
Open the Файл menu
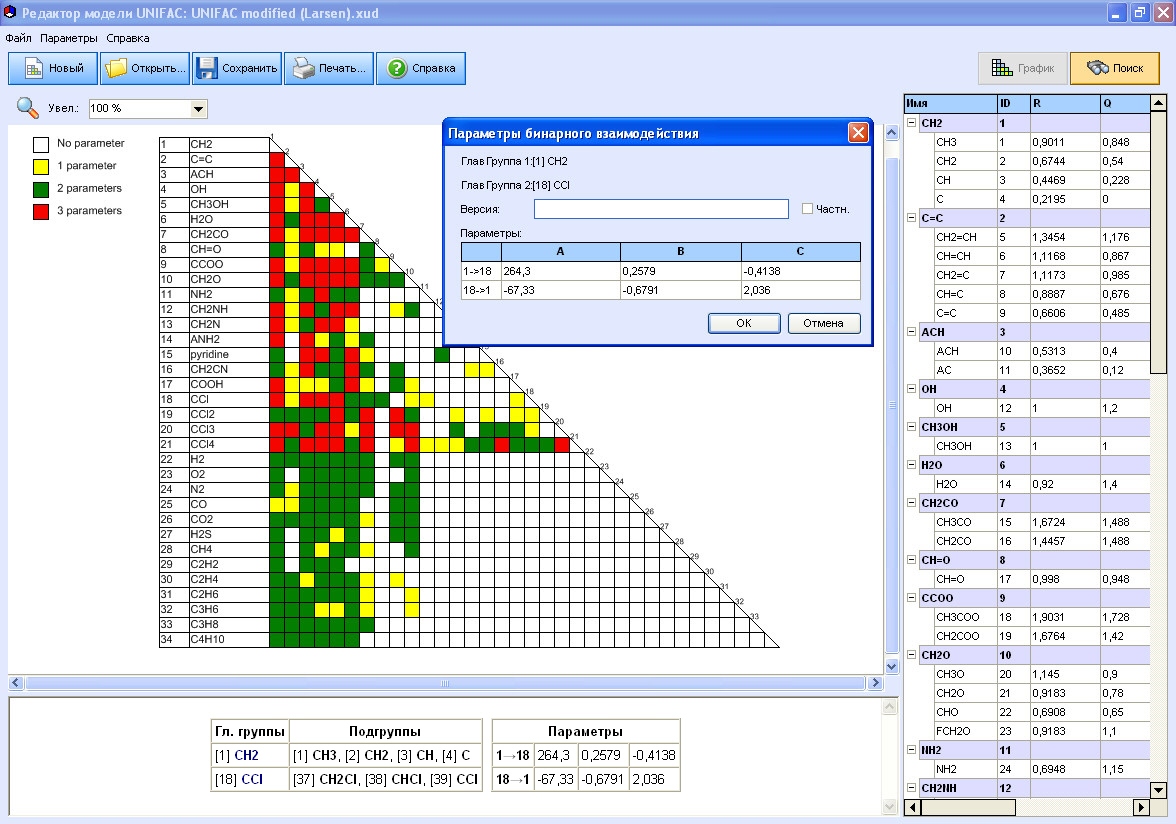pyautogui.click(x=18, y=38)
